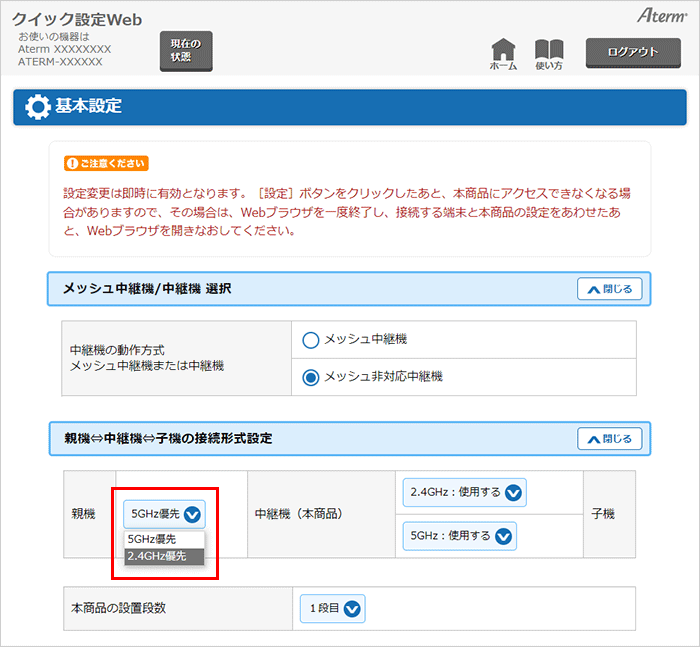Select メッシュ非対応中継機 radio button
The height and width of the screenshot is (647, 700).
[x=311, y=377]
